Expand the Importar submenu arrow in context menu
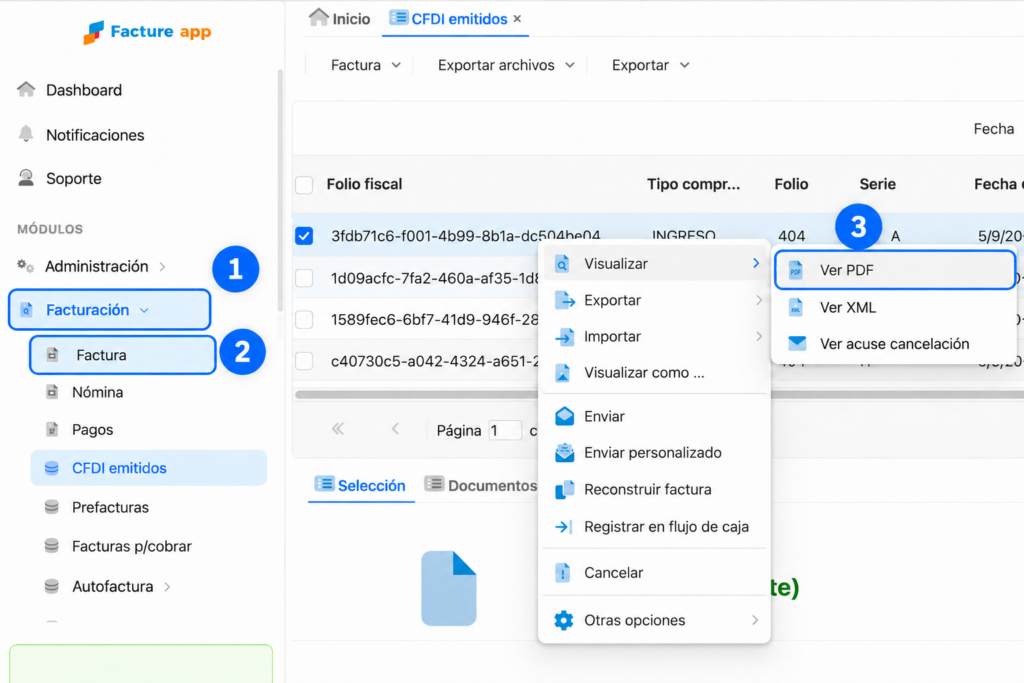Viewport: 1024px width, 683px height. 759,336
